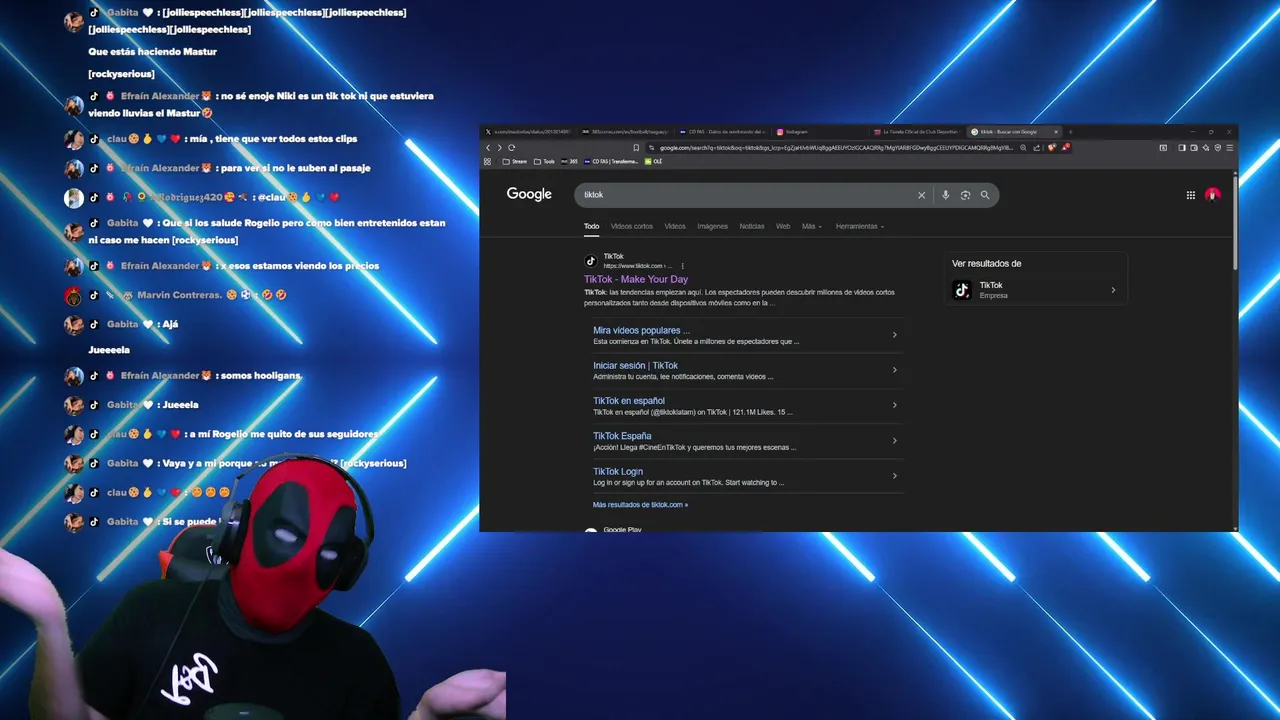1280x720 pixels.
Task: Open the OLÉ bookmark
Action: 653,161
